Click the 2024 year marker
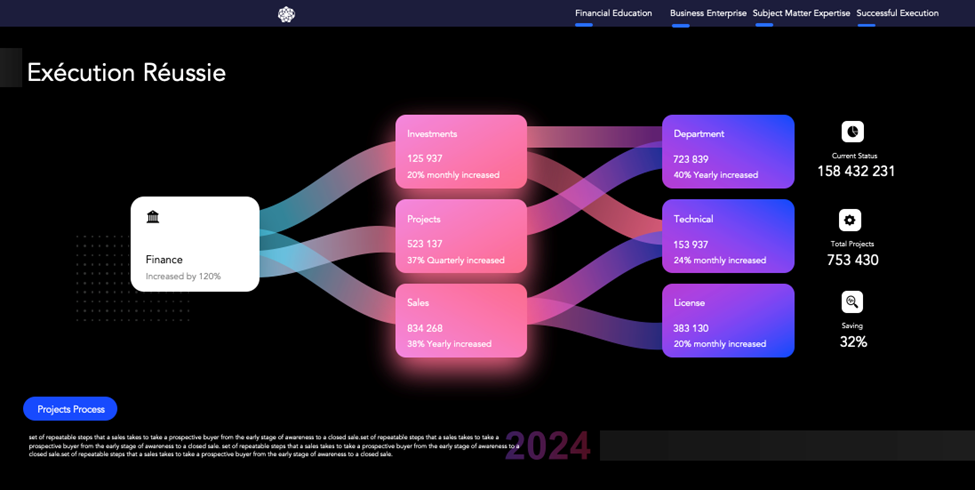This screenshot has height=490, width=975. coord(548,446)
